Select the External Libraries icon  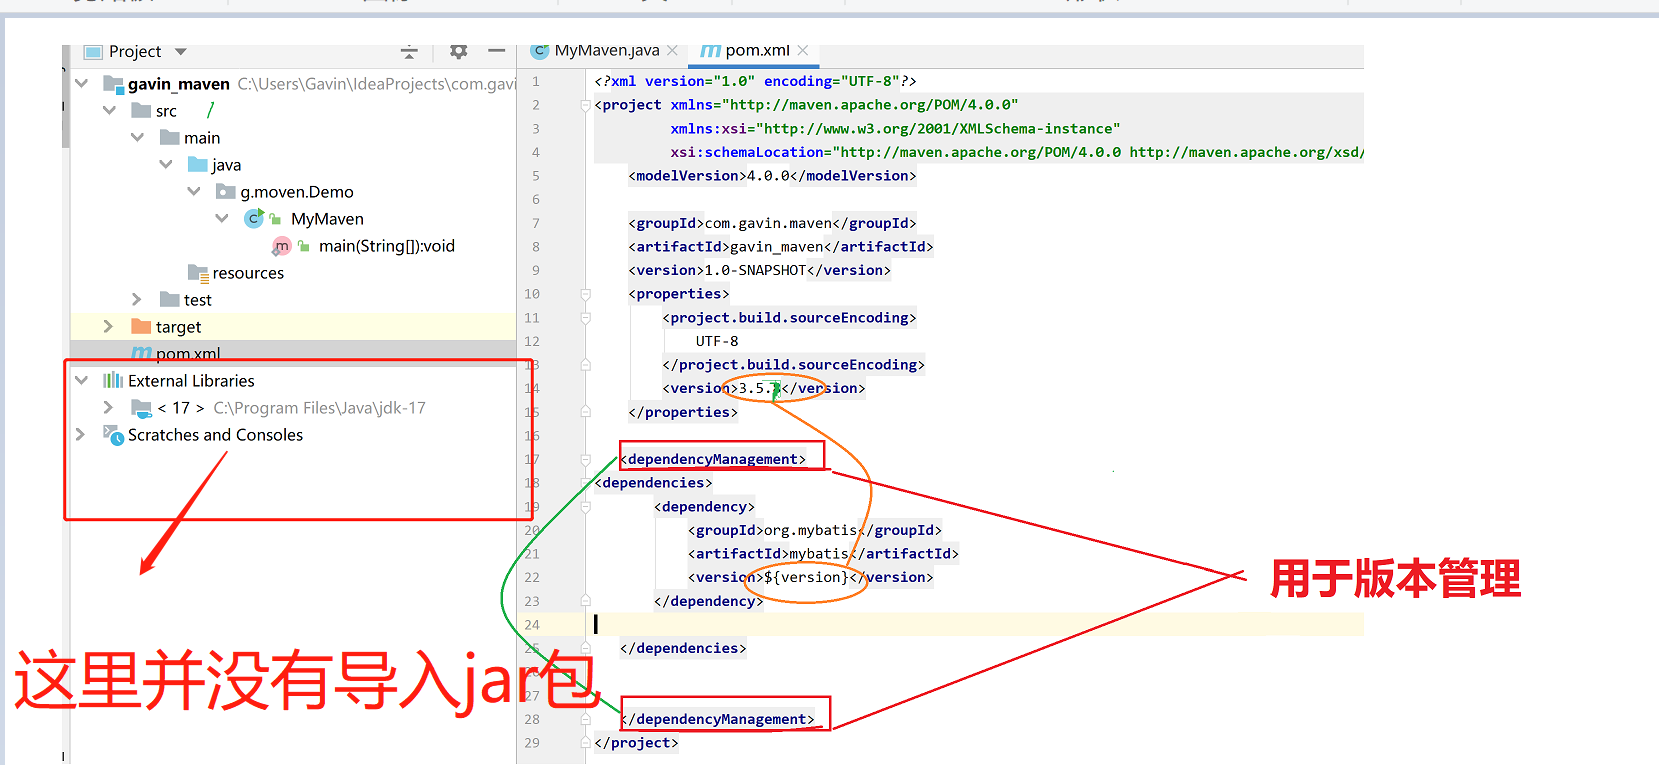click(x=113, y=380)
